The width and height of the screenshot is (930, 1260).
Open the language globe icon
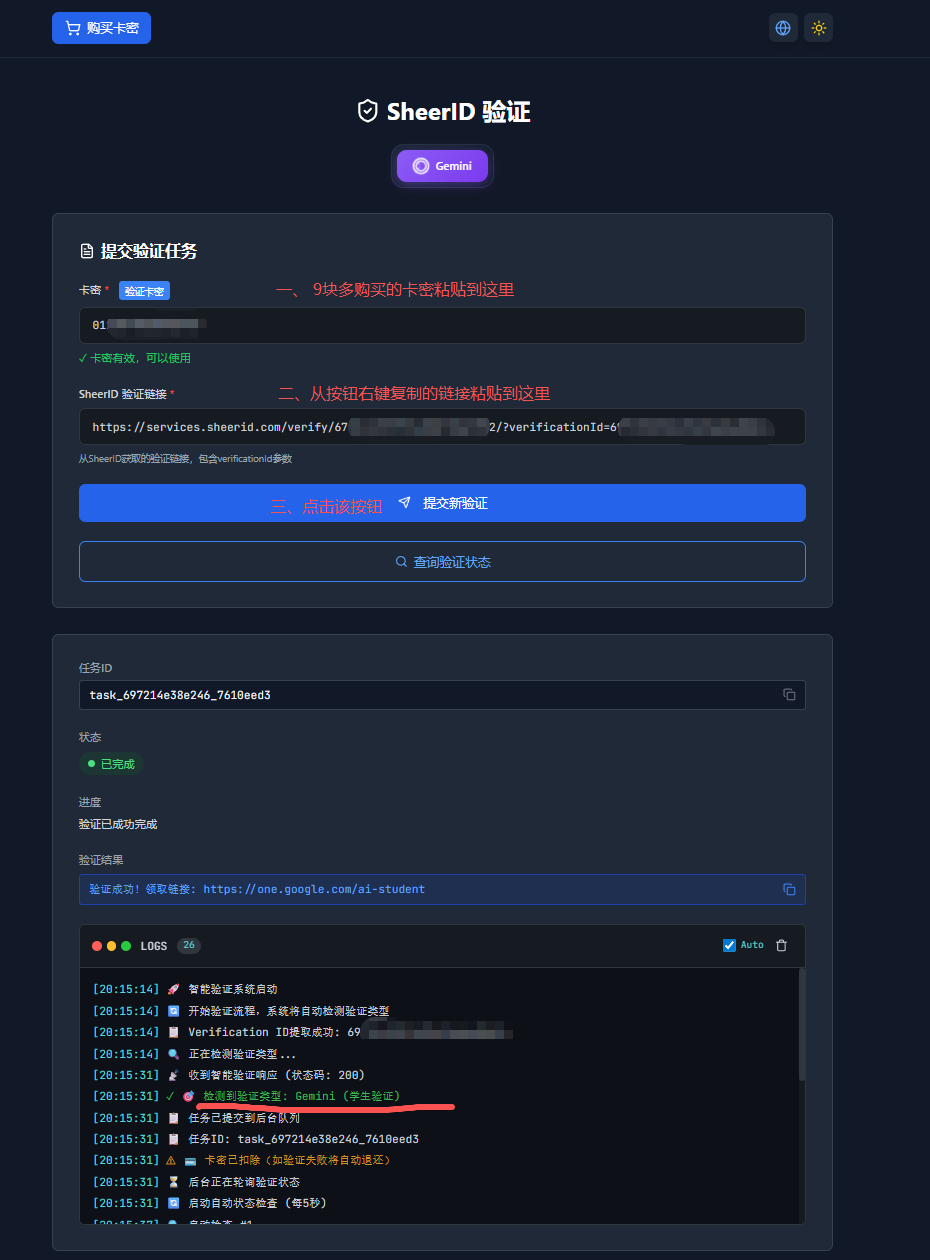783,28
